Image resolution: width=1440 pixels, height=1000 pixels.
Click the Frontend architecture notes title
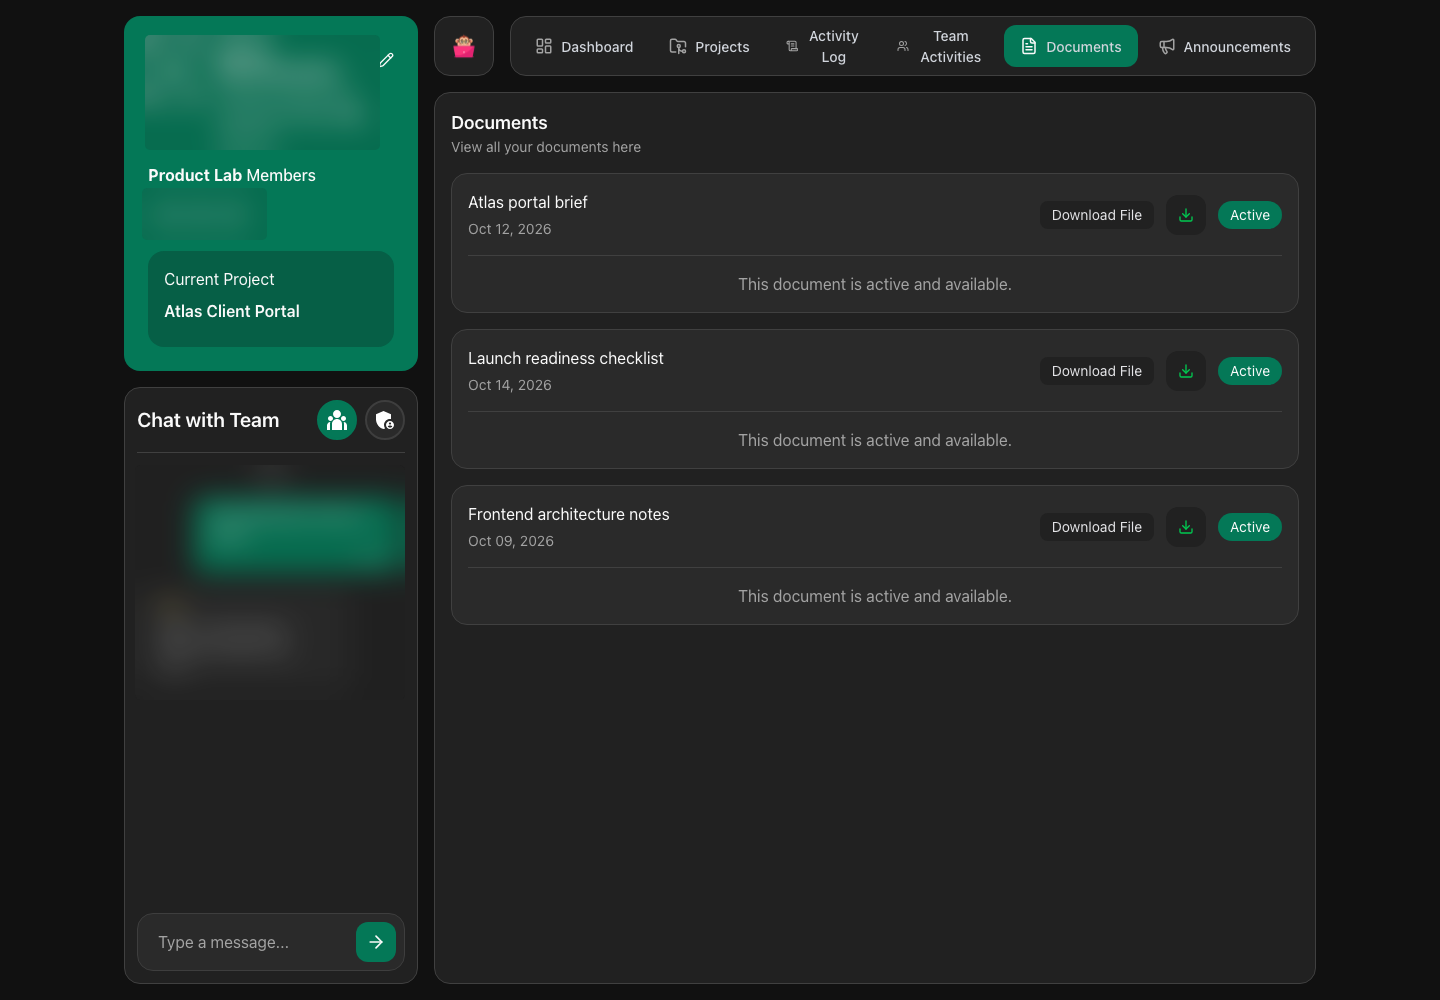[x=569, y=514]
